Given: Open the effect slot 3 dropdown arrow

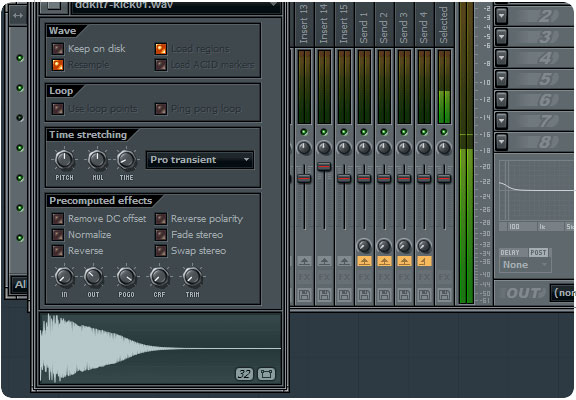Looking at the screenshot, I should pyautogui.click(x=501, y=37).
